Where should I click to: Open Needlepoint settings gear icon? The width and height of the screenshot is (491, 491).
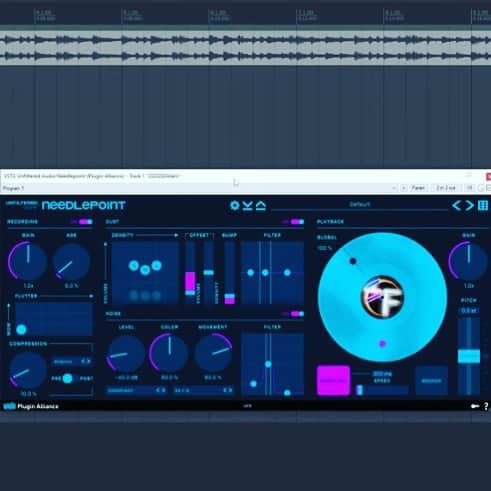pyautogui.click(x=235, y=205)
